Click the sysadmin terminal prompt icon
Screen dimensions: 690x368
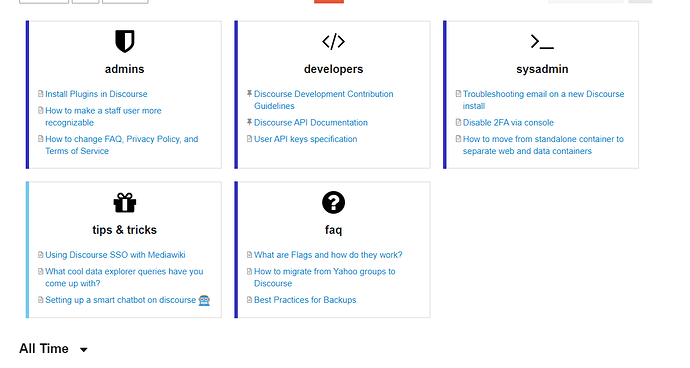(542, 41)
